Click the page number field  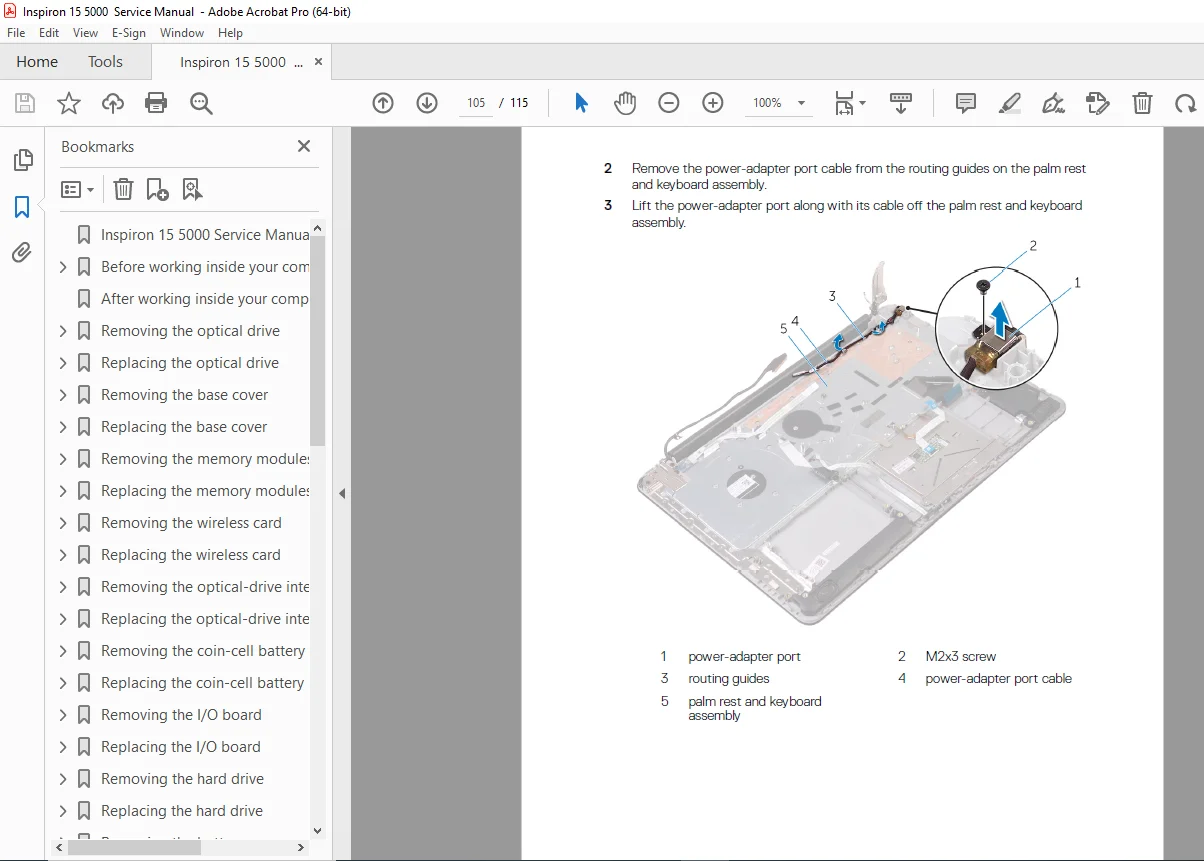pos(476,103)
